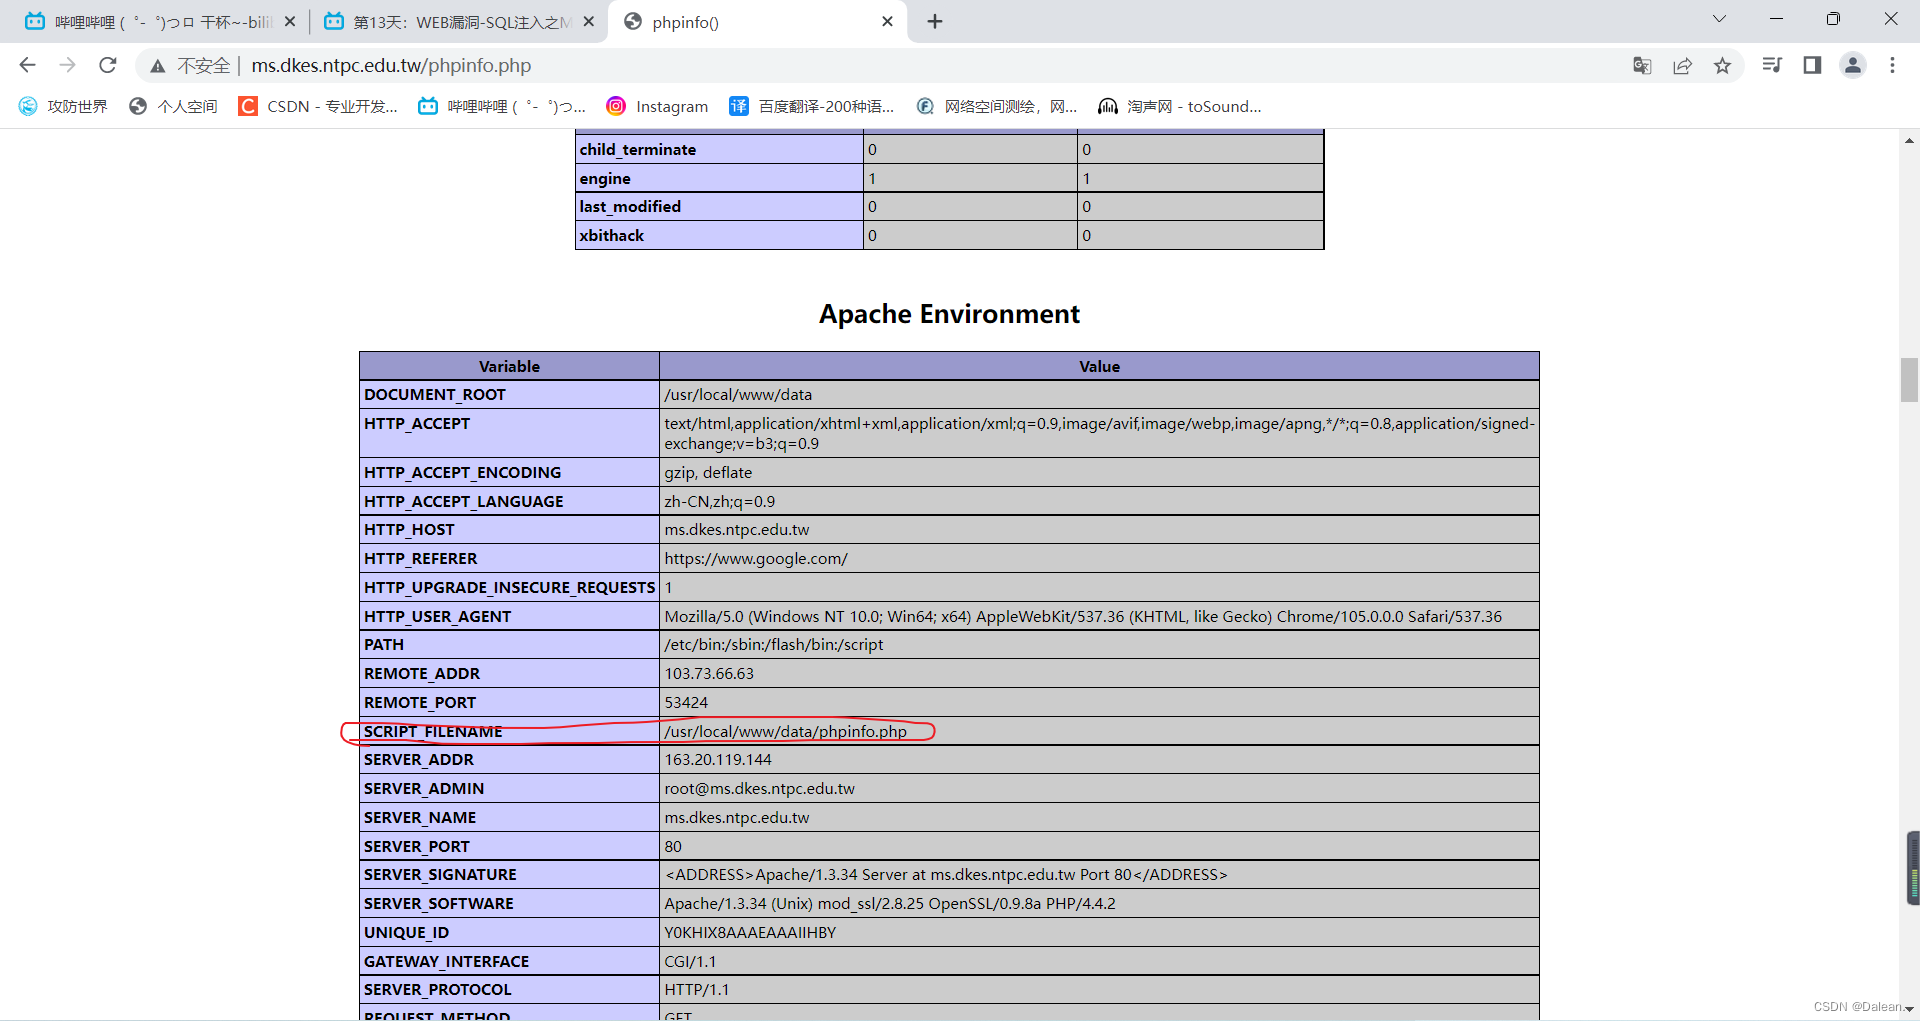The image size is (1920, 1021).
Task: Click the https://www.google.com/ referer value
Action: 756,558
